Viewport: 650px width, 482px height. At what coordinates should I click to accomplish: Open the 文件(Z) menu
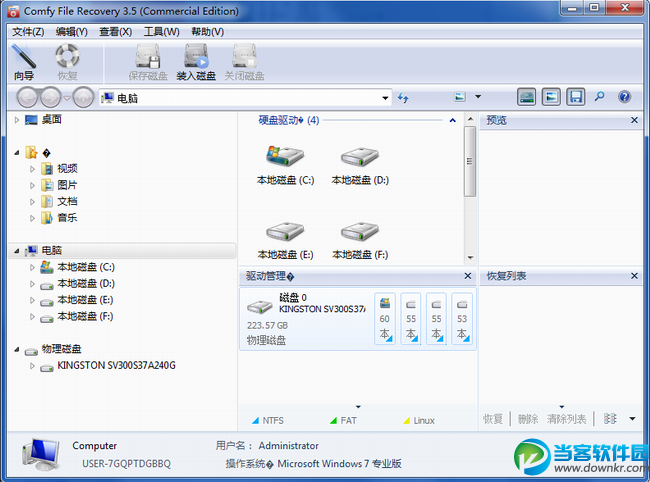(28, 32)
